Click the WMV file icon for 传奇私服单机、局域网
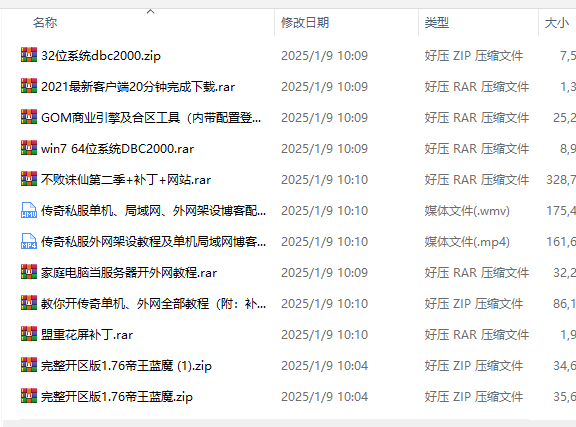The image size is (576, 427). point(29,210)
